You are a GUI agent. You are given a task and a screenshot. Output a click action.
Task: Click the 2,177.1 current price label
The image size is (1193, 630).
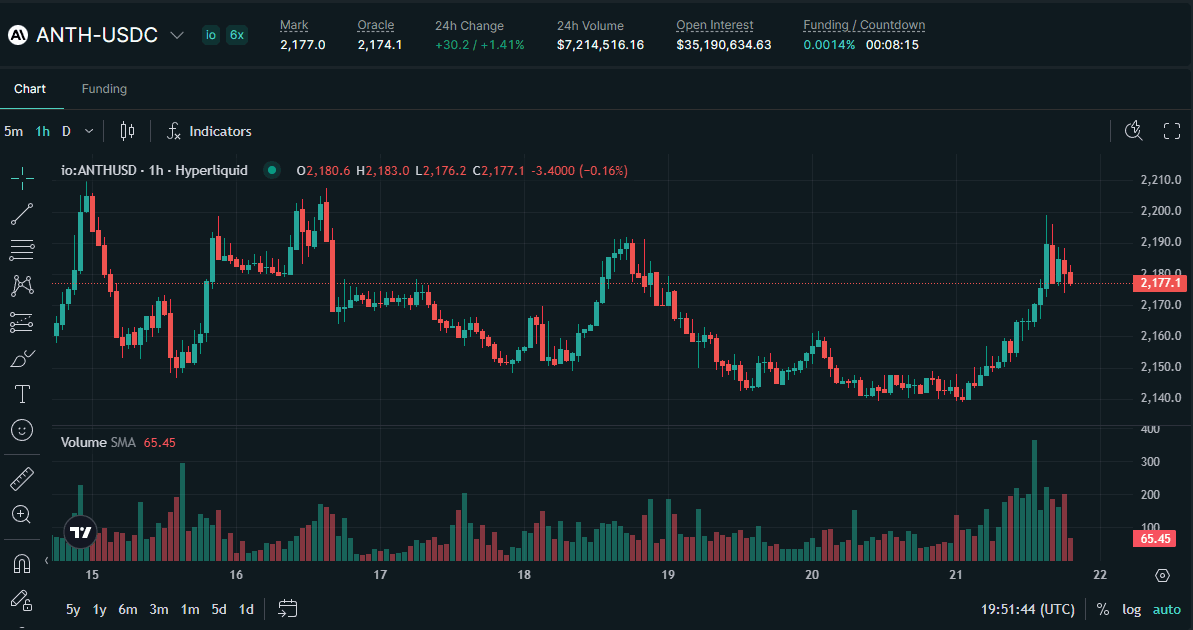coord(1160,283)
